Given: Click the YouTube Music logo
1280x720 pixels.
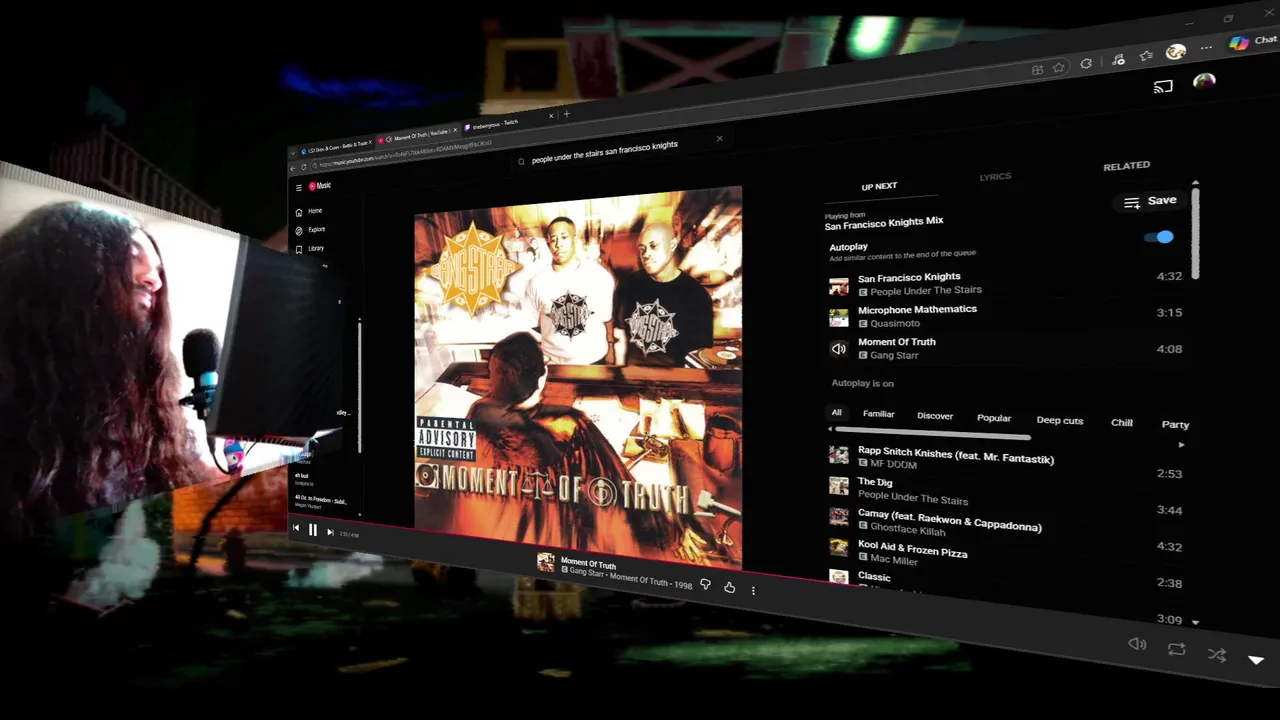Looking at the screenshot, I should (320, 186).
